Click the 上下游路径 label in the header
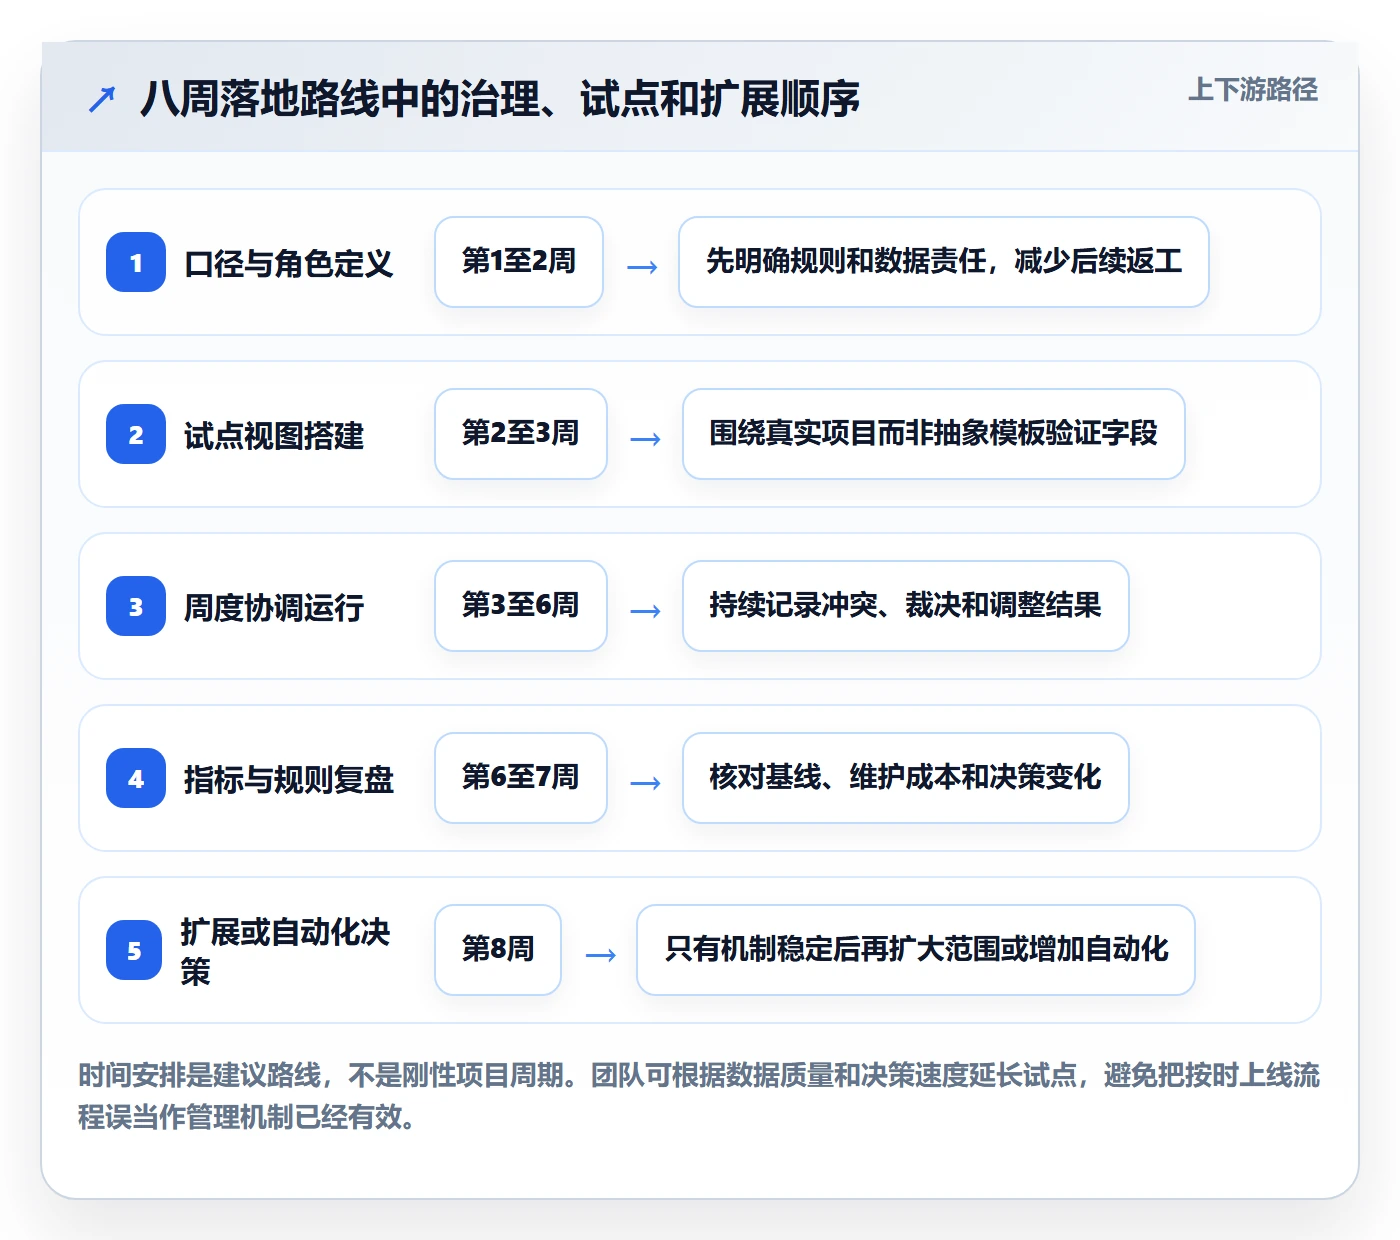The width and height of the screenshot is (1400, 1240). click(1253, 90)
